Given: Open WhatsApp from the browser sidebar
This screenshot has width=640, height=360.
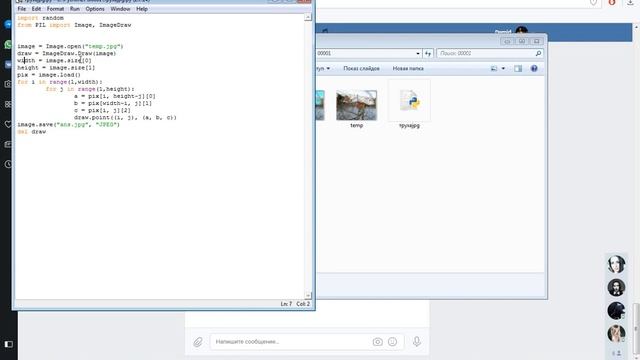Looking at the screenshot, I should coord(8,44).
